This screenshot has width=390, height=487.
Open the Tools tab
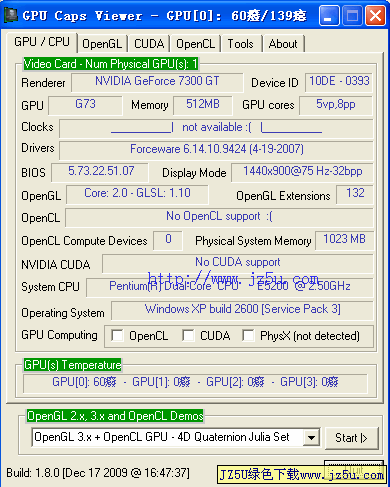(x=240, y=44)
